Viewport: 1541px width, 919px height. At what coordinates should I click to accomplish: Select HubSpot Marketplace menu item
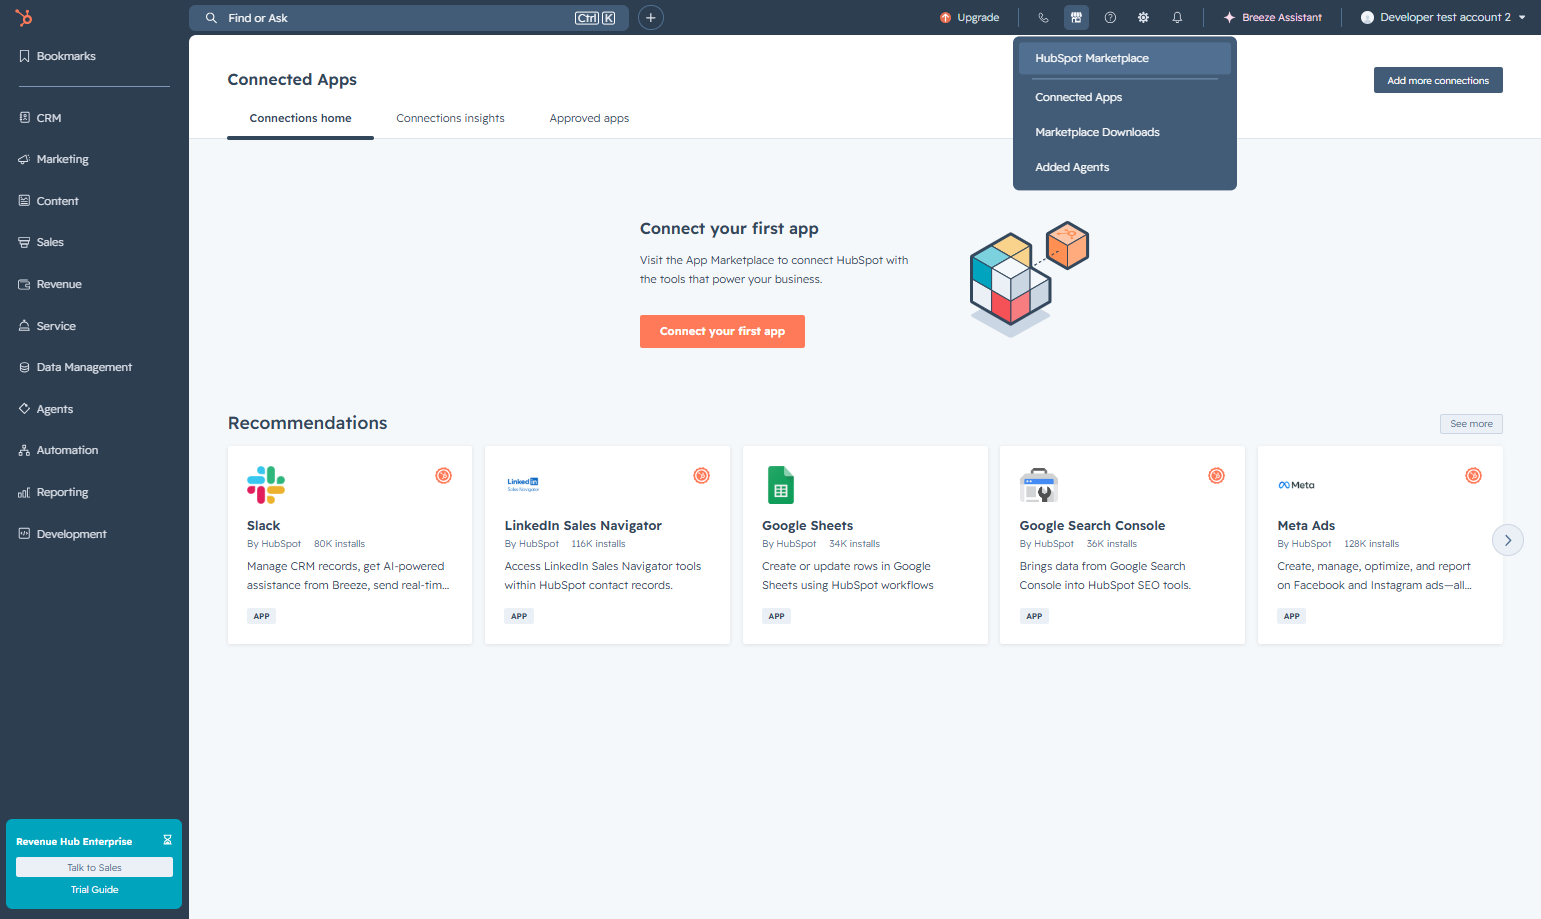[x=1125, y=58]
